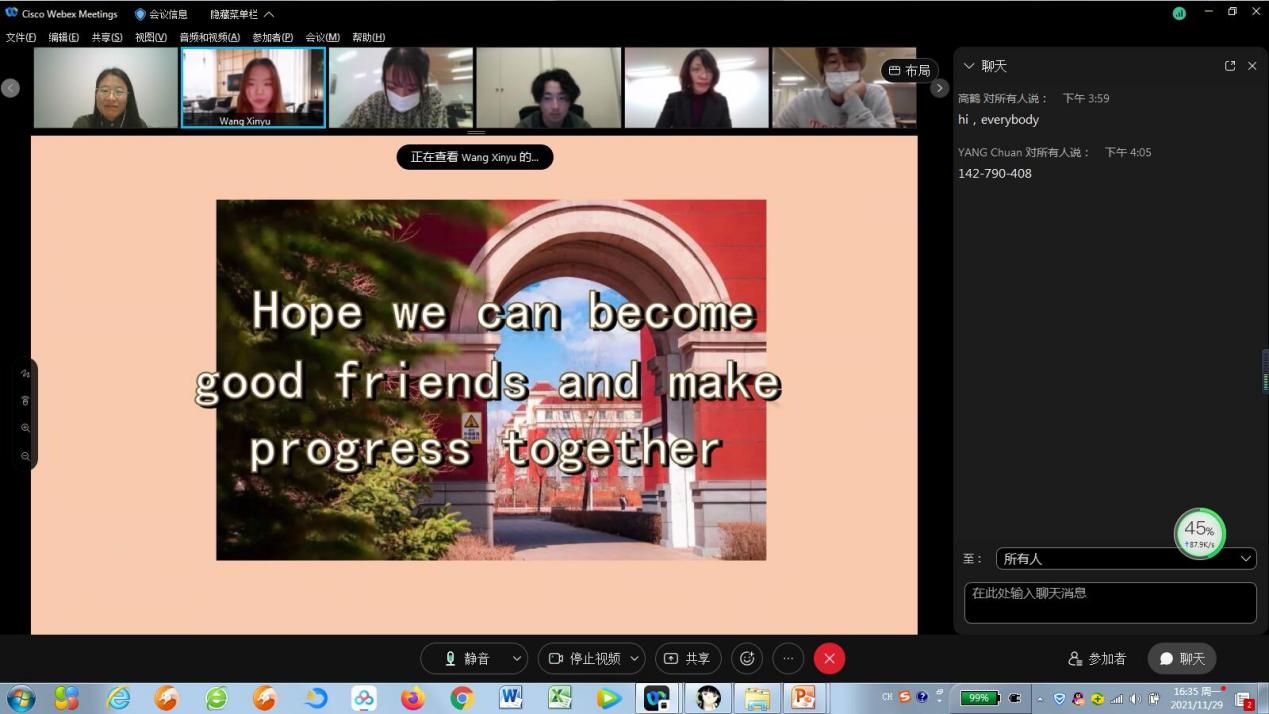Screen dimensions: 1269x714
Task: Expand audio options arrow beside 静音
Action: [x=516, y=658]
